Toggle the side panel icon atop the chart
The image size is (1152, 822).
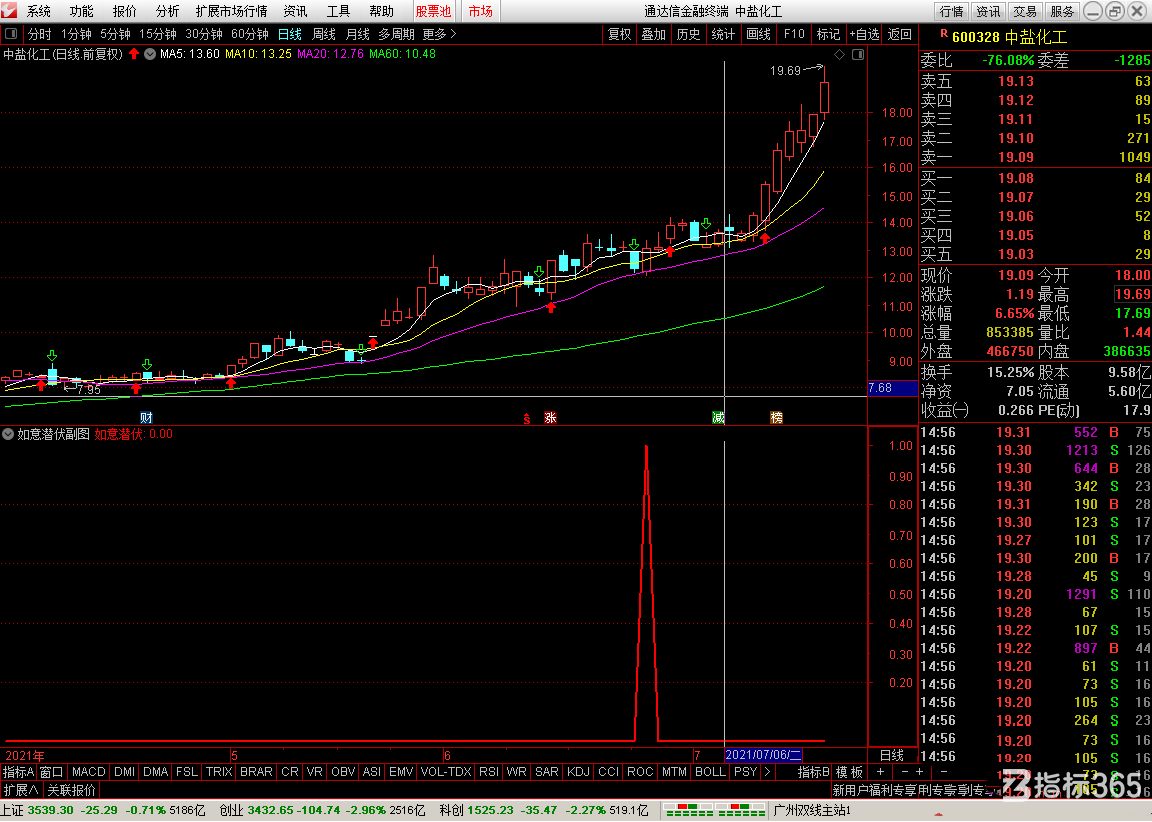coord(857,55)
